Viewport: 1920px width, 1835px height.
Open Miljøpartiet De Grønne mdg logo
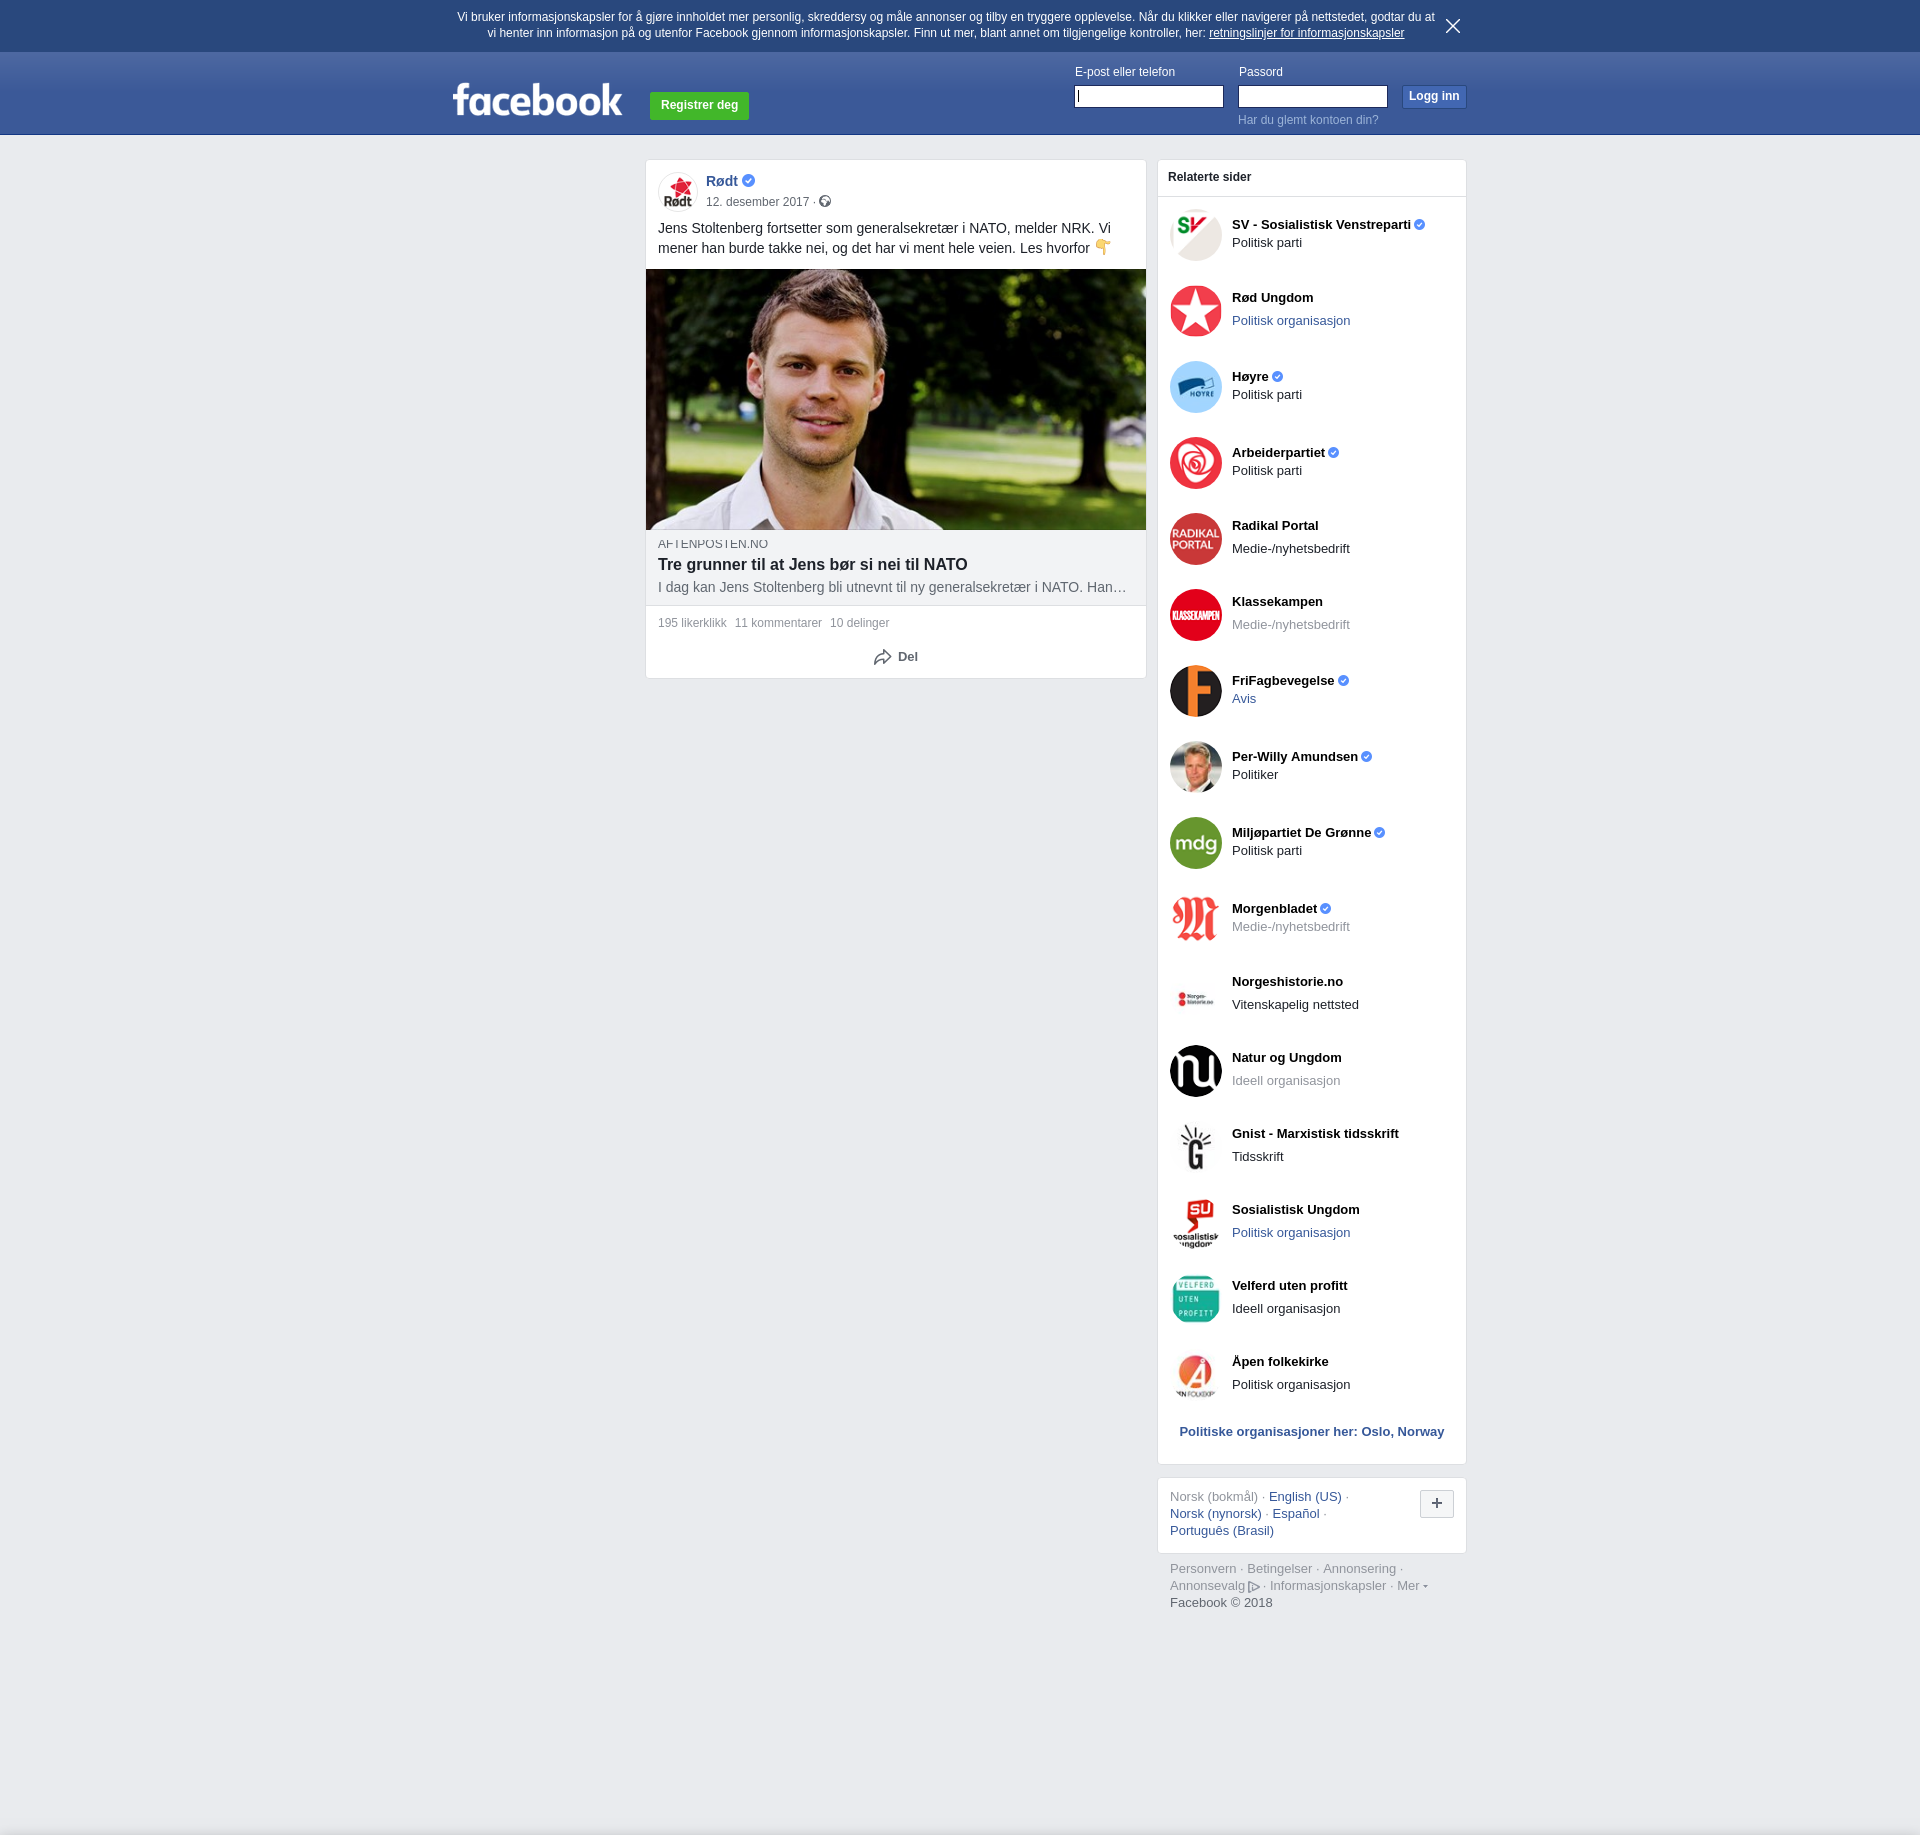click(x=1196, y=843)
